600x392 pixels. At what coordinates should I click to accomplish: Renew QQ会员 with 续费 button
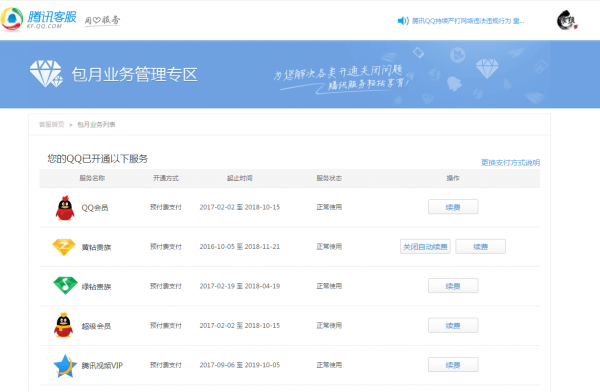[x=453, y=207]
